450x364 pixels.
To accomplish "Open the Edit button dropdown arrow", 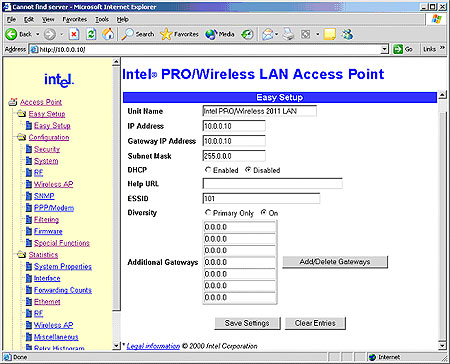I will (317, 34).
